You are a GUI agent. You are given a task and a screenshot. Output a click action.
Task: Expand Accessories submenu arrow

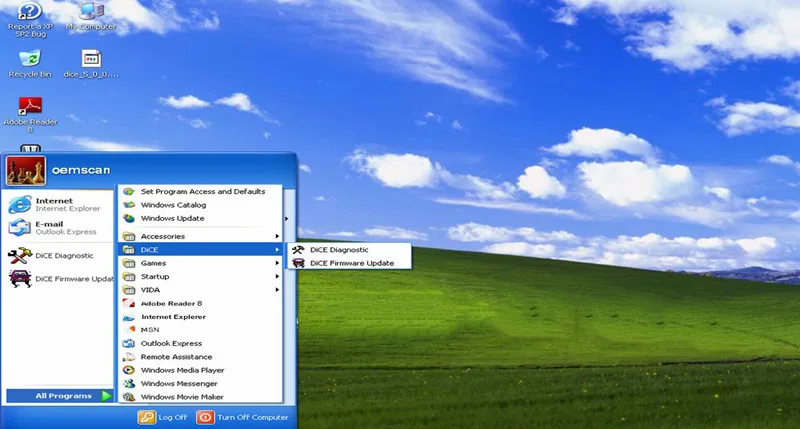pos(277,236)
